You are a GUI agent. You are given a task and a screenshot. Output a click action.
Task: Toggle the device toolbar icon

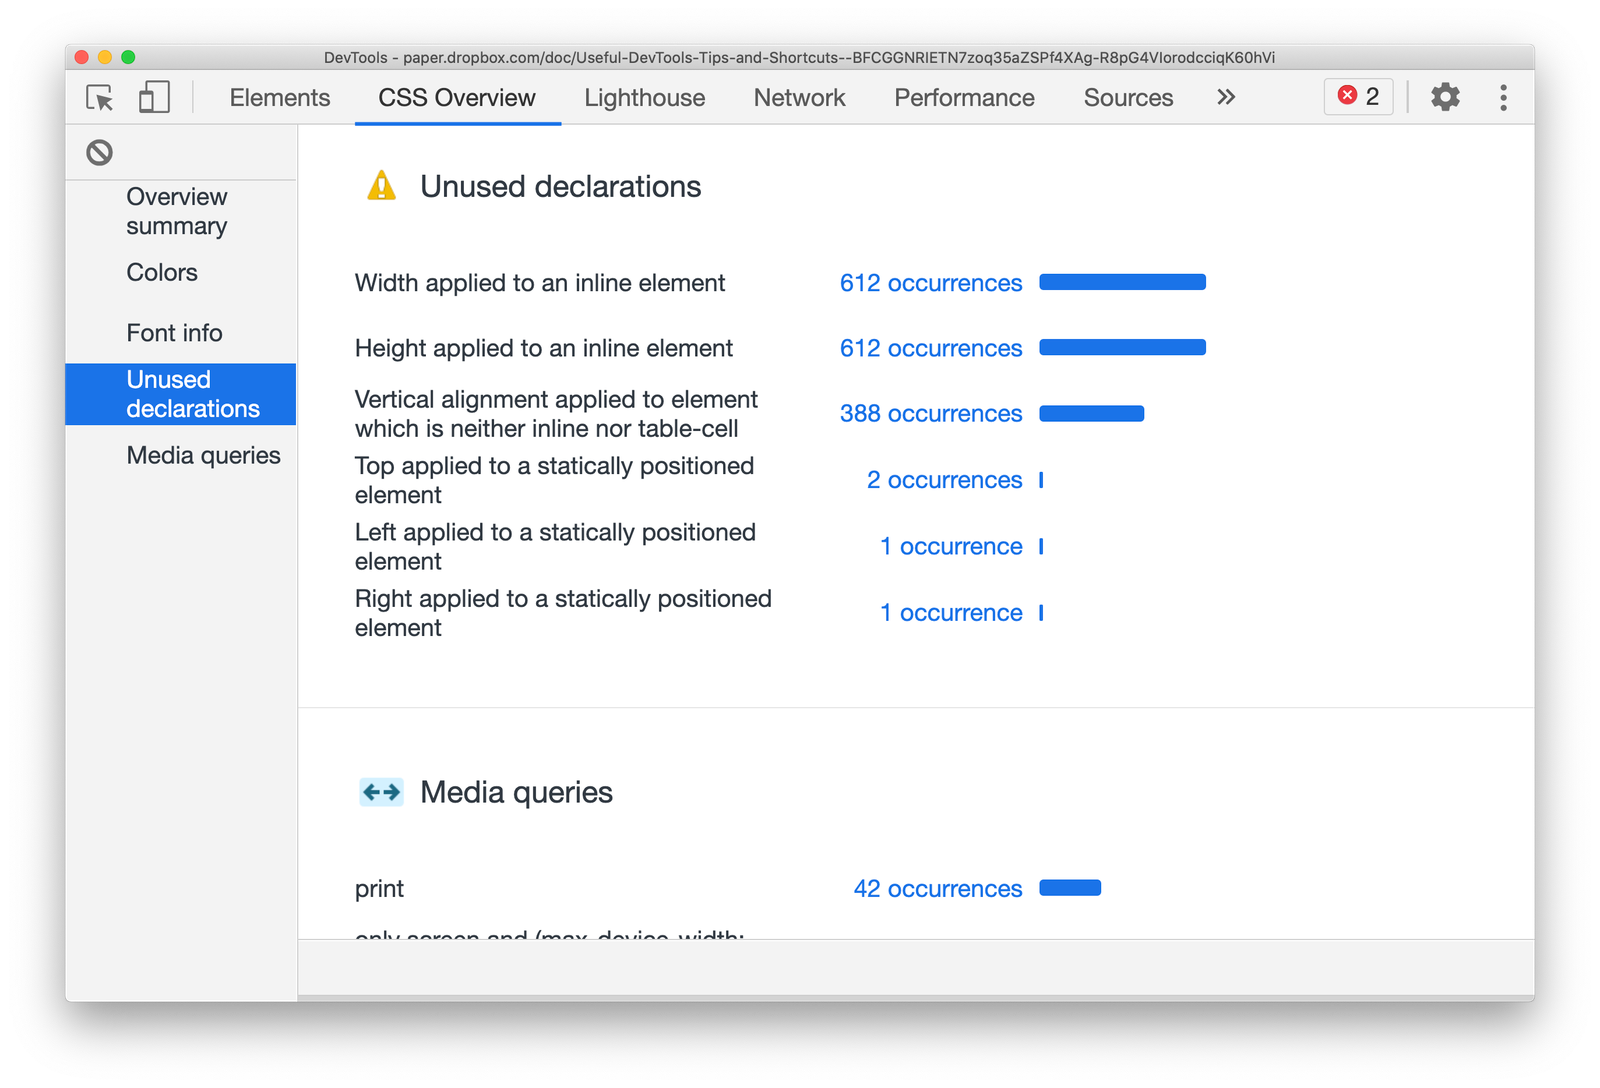(154, 97)
